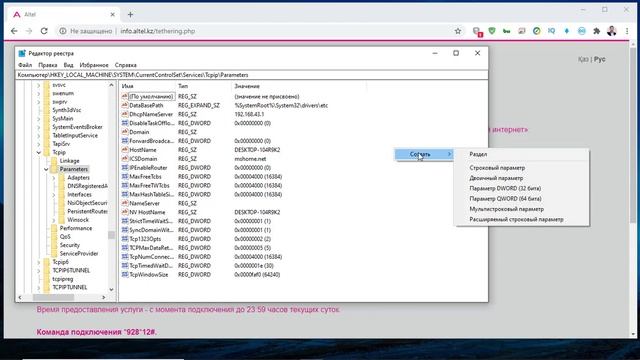Open the Вид menu in Registry Editor

click(68, 65)
